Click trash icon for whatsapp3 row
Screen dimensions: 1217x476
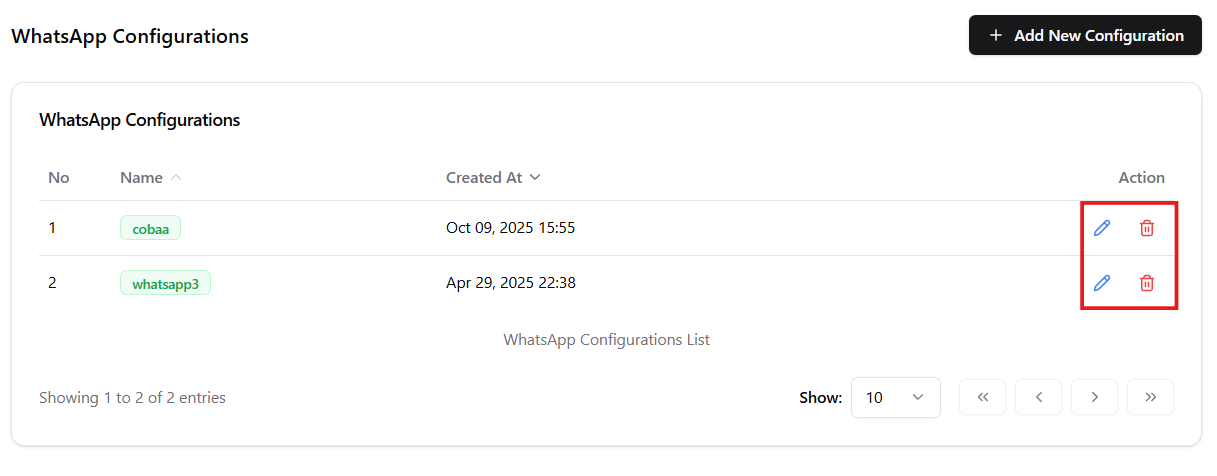[1147, 283]
